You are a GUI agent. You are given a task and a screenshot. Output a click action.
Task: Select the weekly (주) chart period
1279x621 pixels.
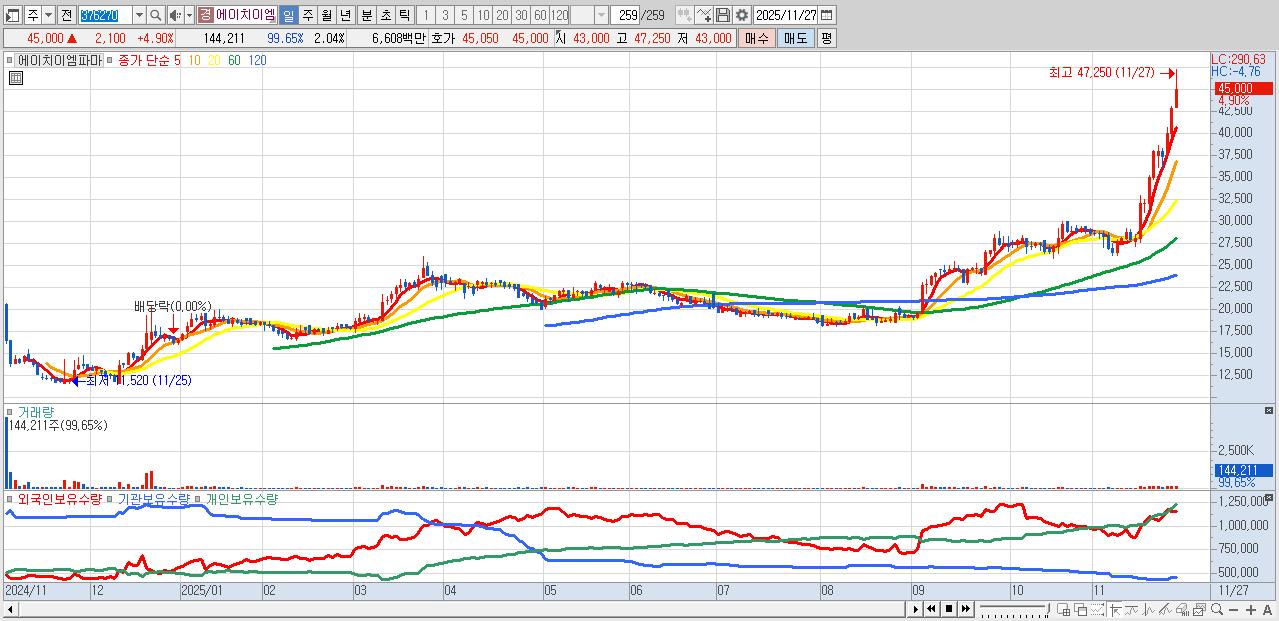307,15
